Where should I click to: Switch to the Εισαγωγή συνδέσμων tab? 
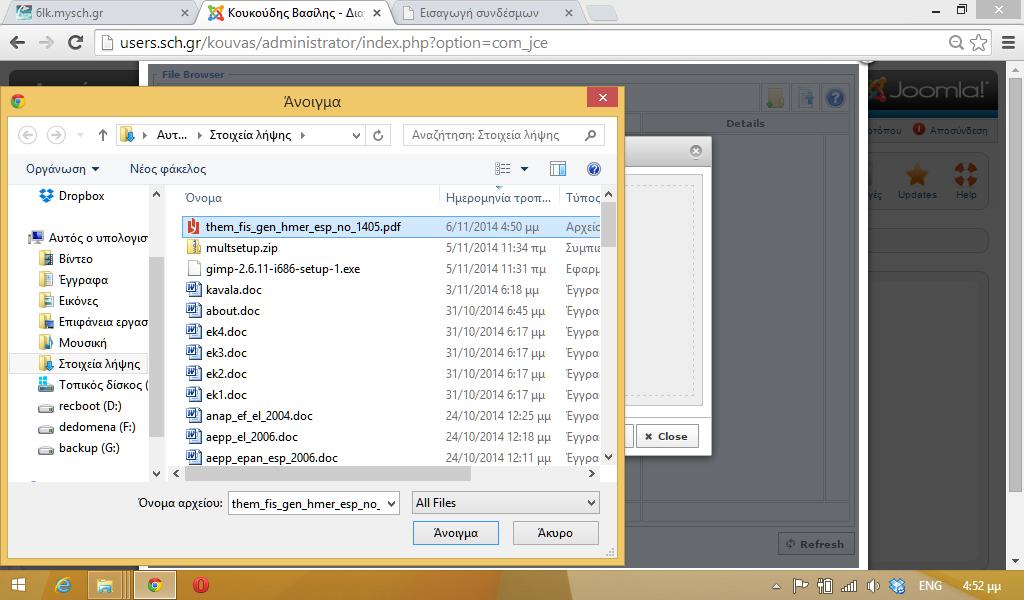click(x=487, y=12)
